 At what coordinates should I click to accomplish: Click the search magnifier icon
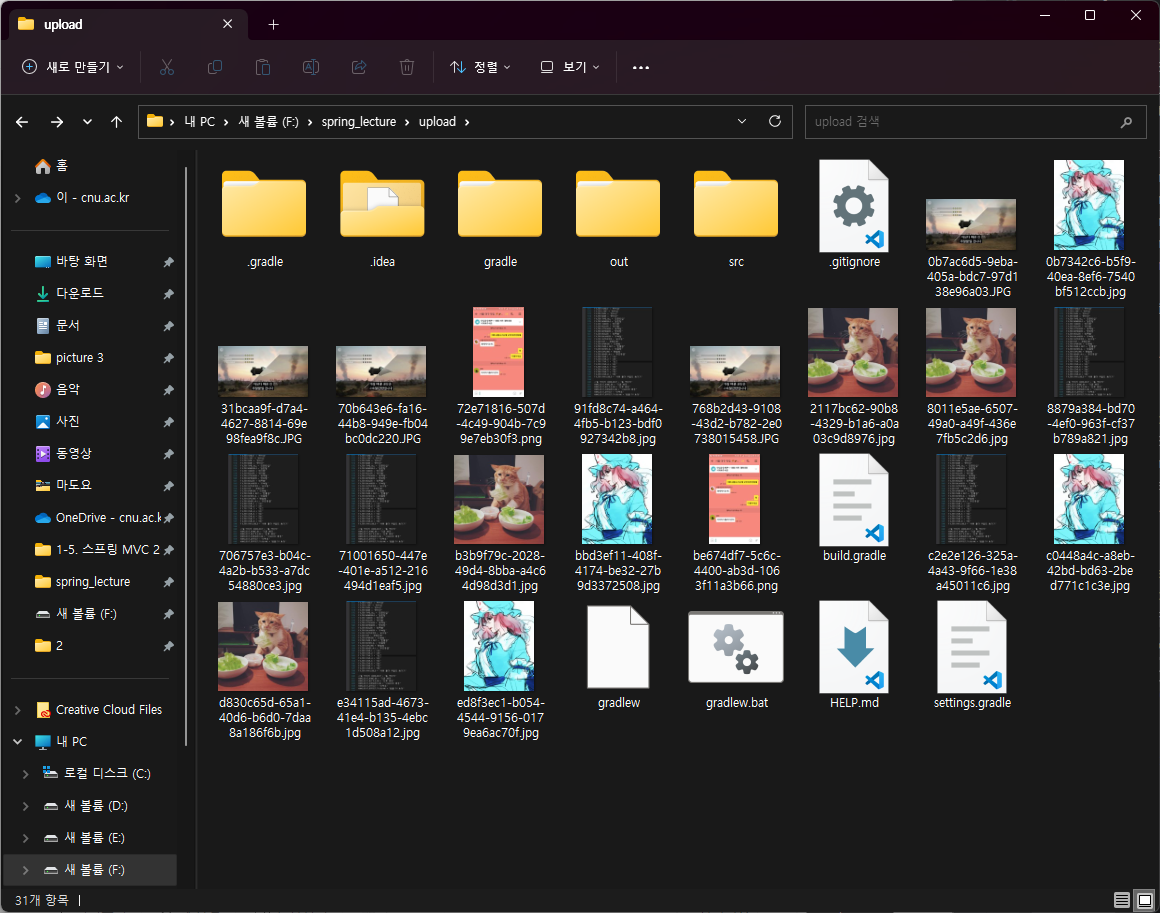1126,122
